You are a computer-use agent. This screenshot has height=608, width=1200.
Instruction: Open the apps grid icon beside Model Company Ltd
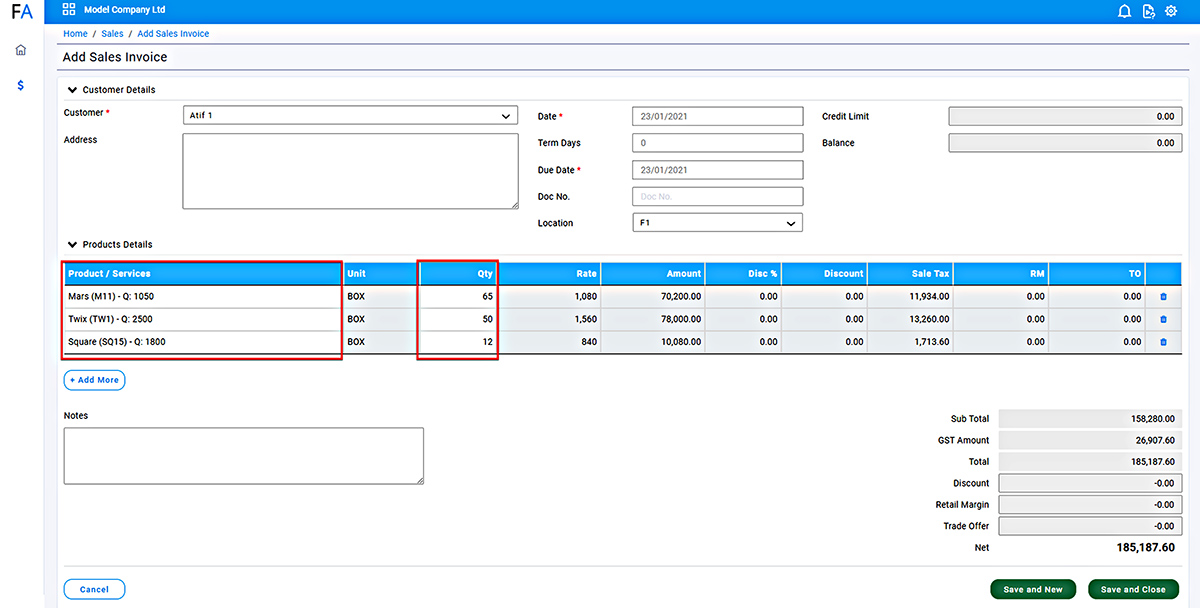point(69,10)
